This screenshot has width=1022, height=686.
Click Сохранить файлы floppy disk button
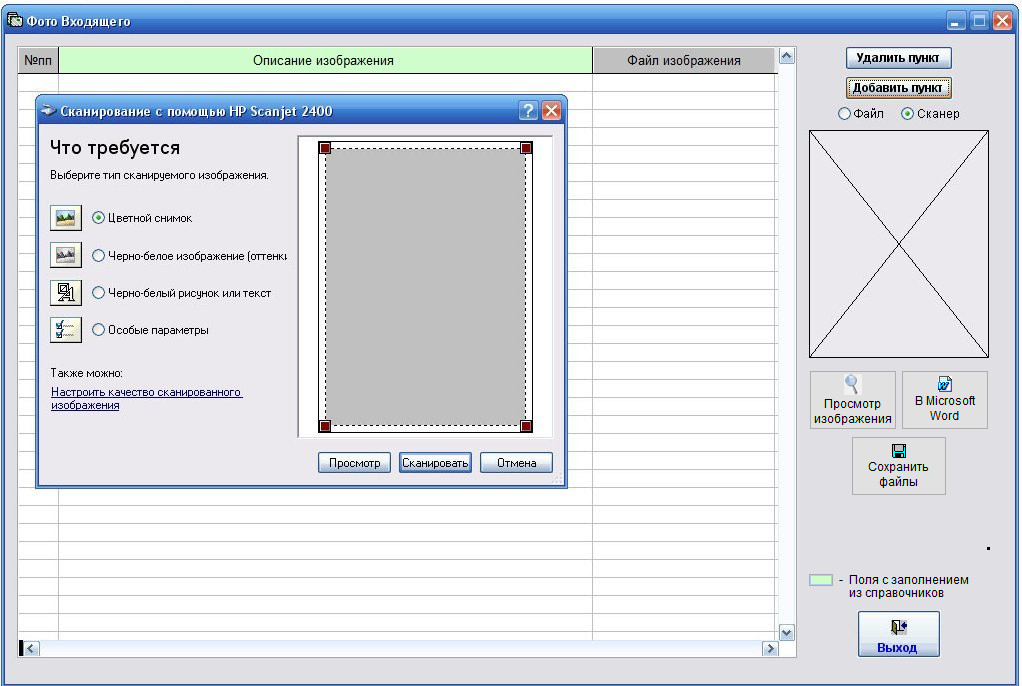point(898,466)
